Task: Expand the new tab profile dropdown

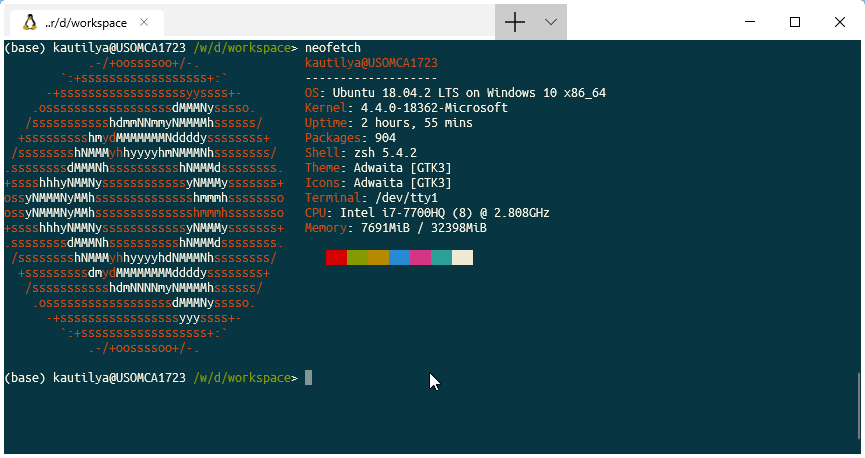Action: coord(551,22)
